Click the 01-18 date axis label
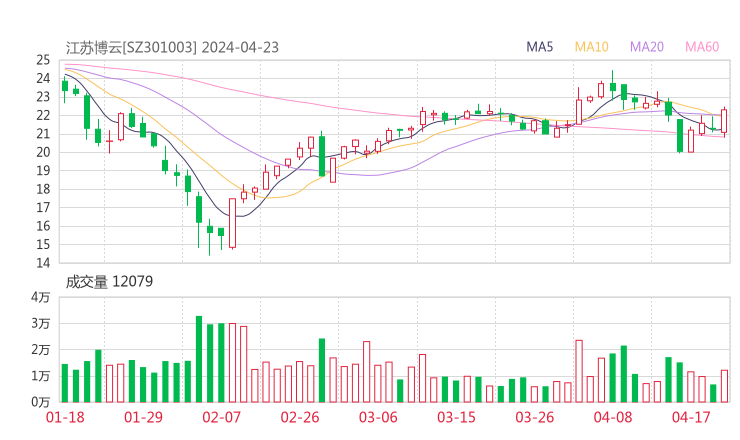 coord(65,417)
